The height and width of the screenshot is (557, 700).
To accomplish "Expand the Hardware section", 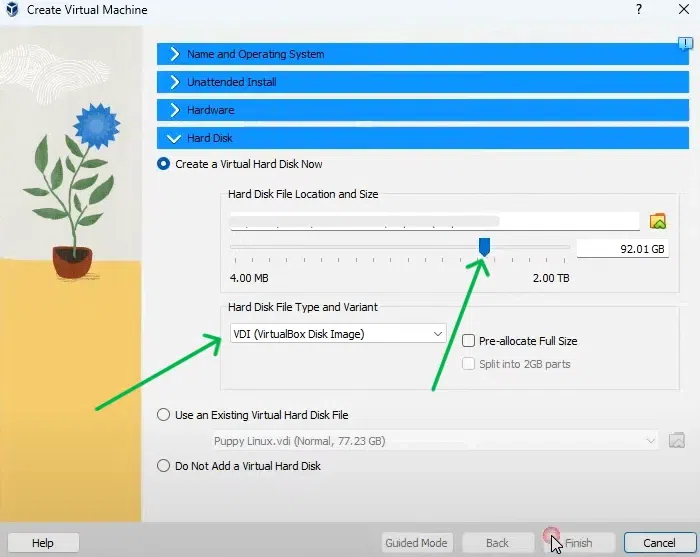I will tap(210, 110).
